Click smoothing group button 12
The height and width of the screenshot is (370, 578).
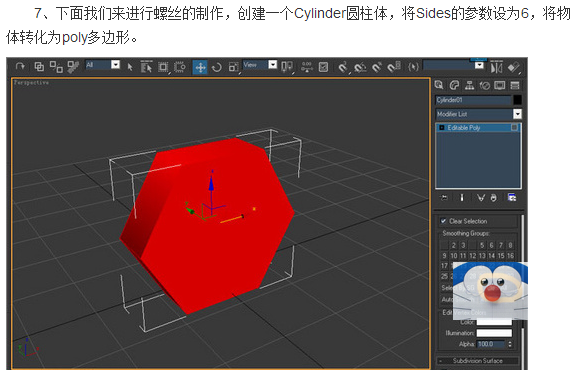click(x=473, y=256)
